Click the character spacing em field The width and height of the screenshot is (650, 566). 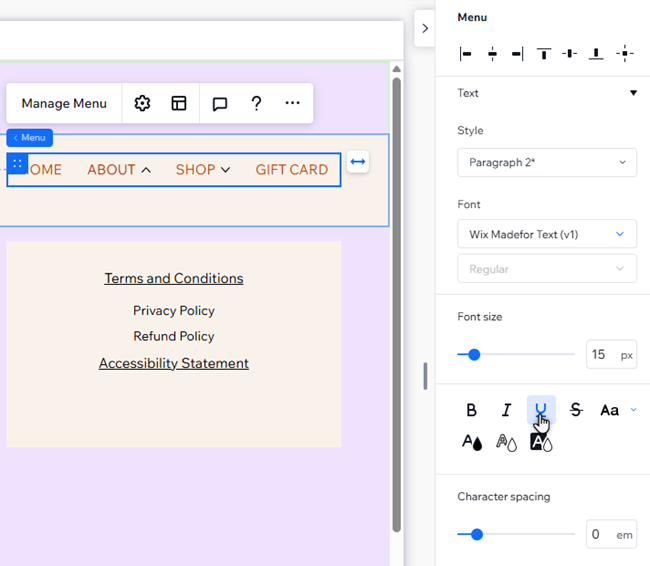[x=611, y=534]
